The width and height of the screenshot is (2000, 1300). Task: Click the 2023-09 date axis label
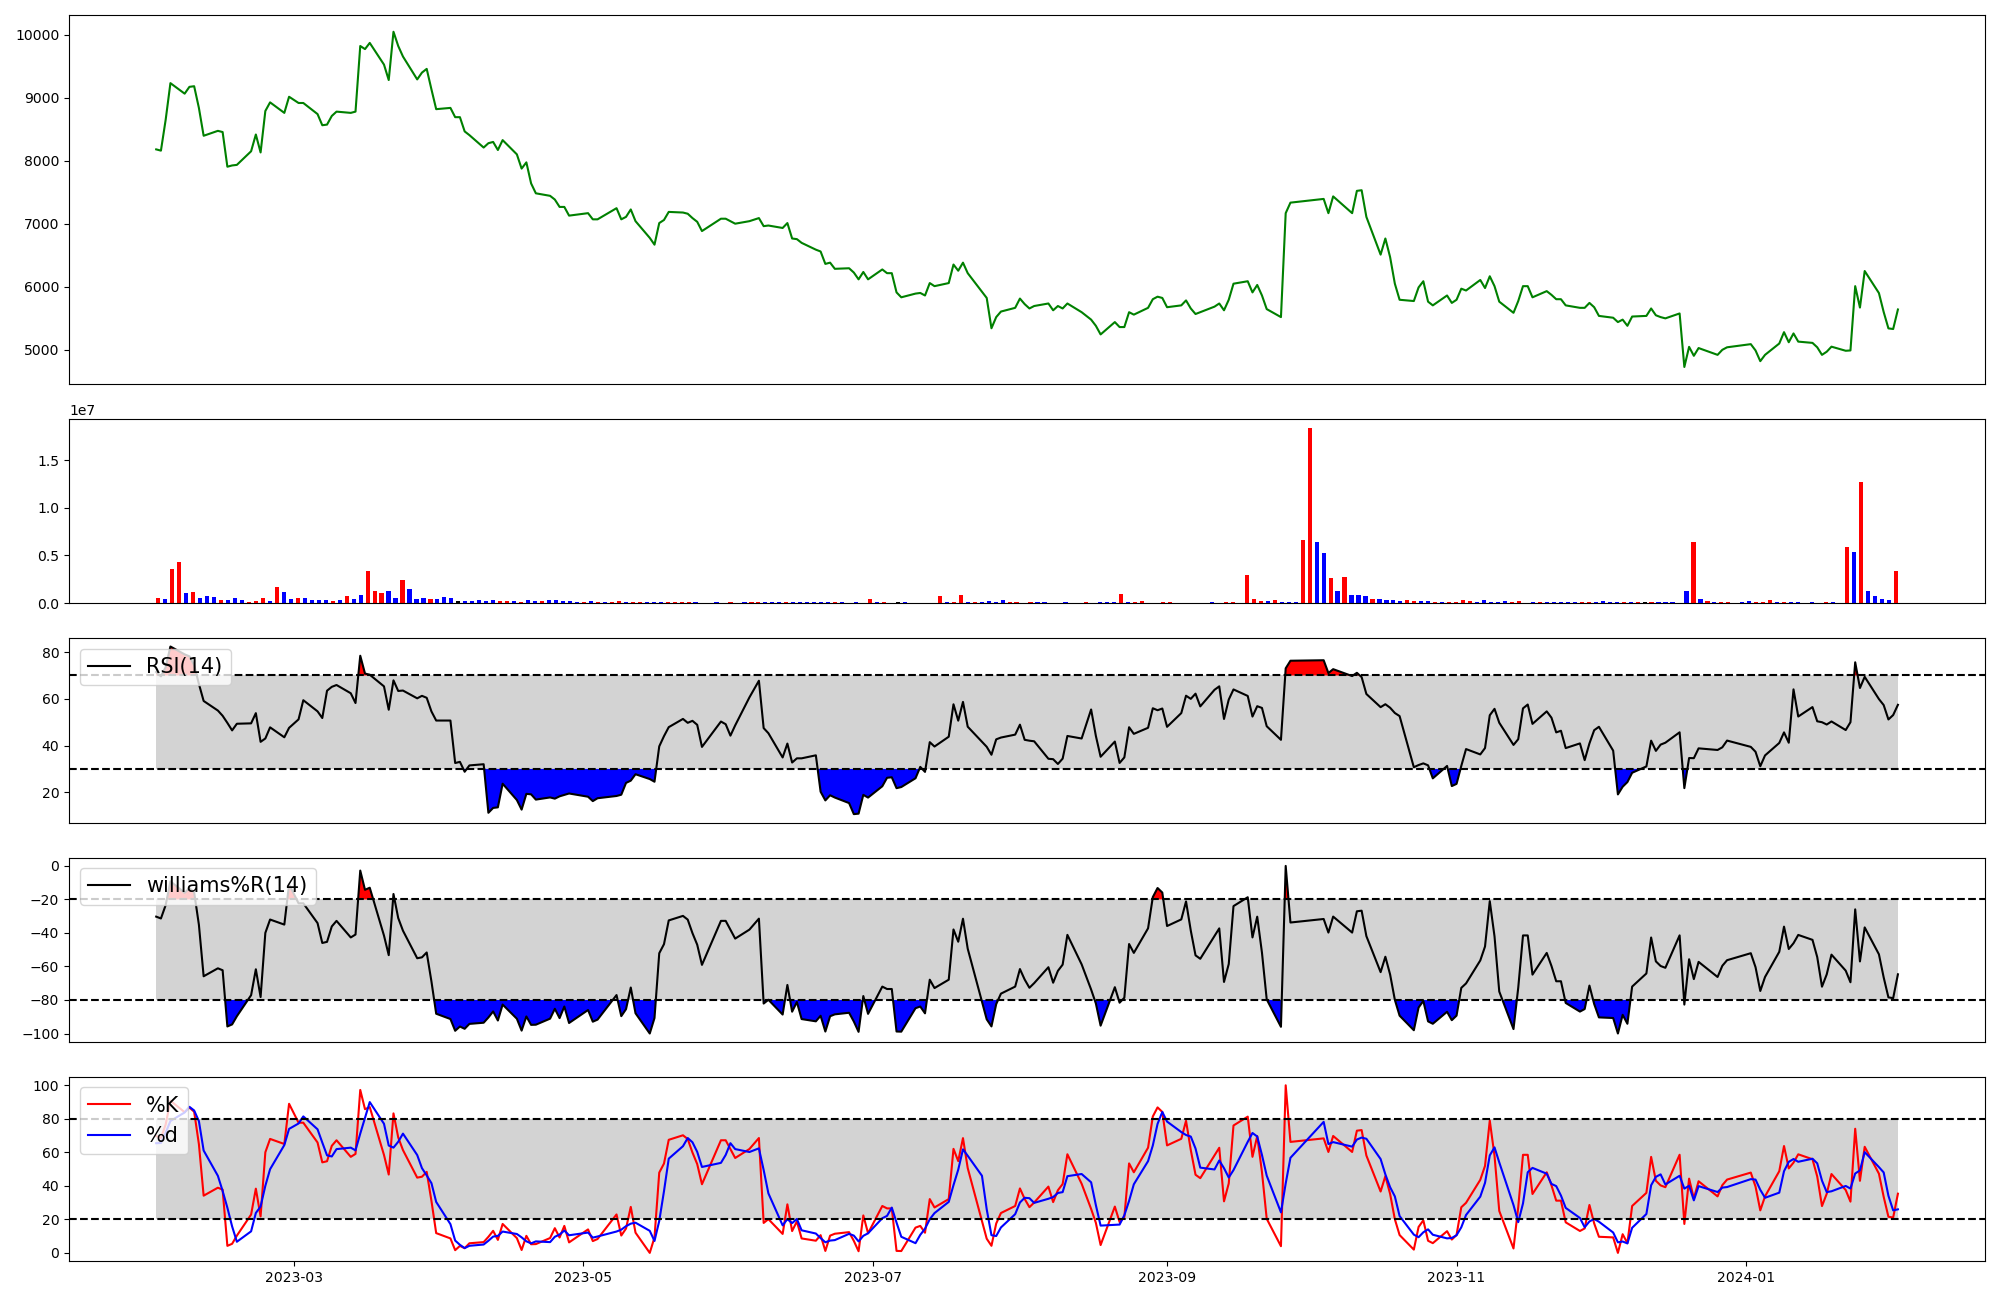1166,1277
